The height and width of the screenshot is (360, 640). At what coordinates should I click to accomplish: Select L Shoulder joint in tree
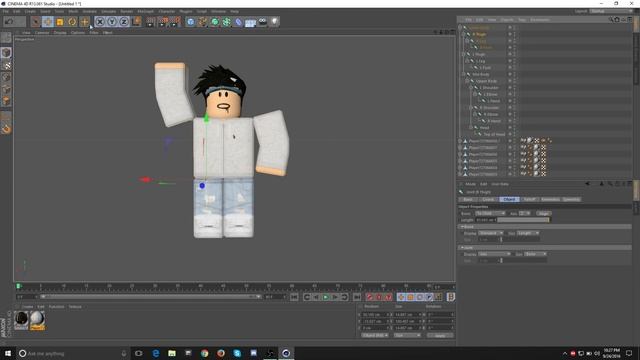pyautogui.click(x=489, y=87)
